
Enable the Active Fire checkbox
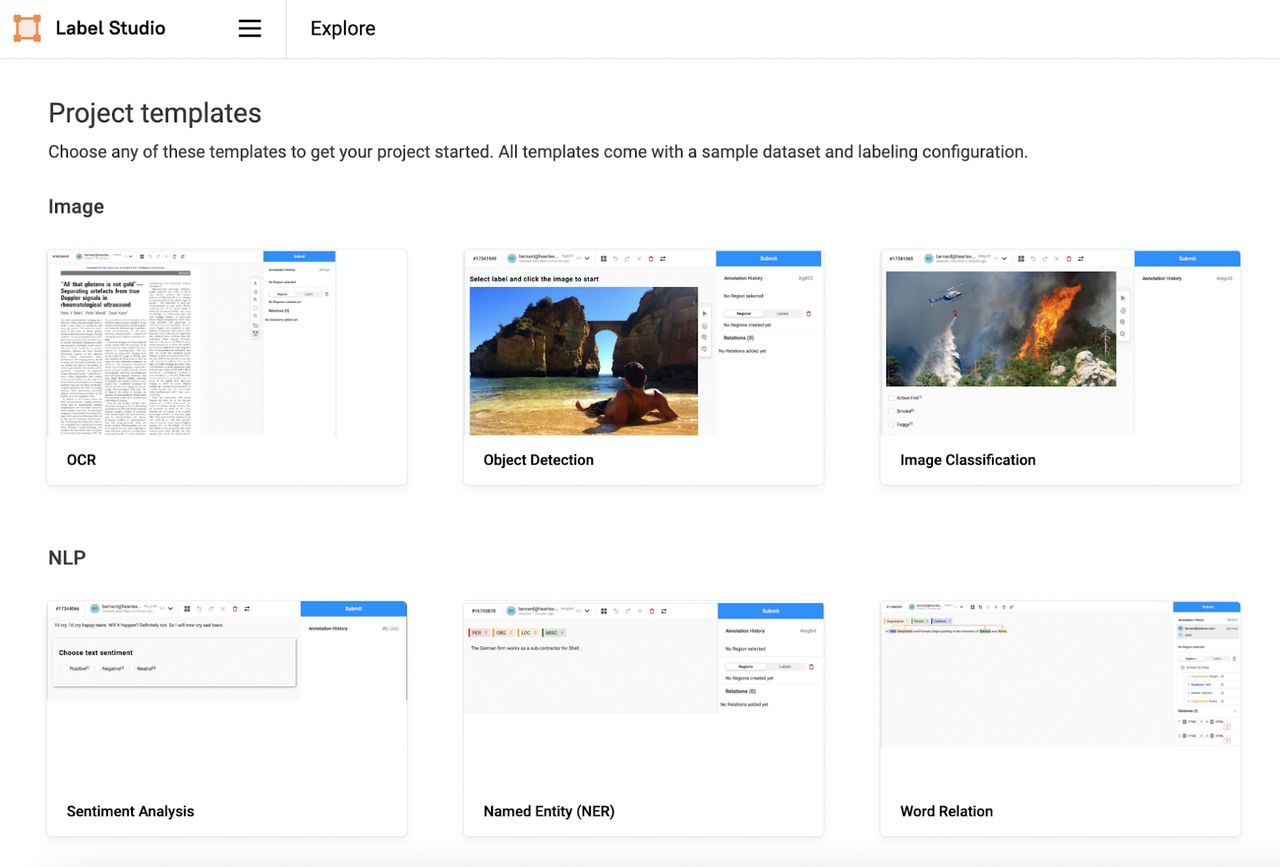click(x=891, y=397)
